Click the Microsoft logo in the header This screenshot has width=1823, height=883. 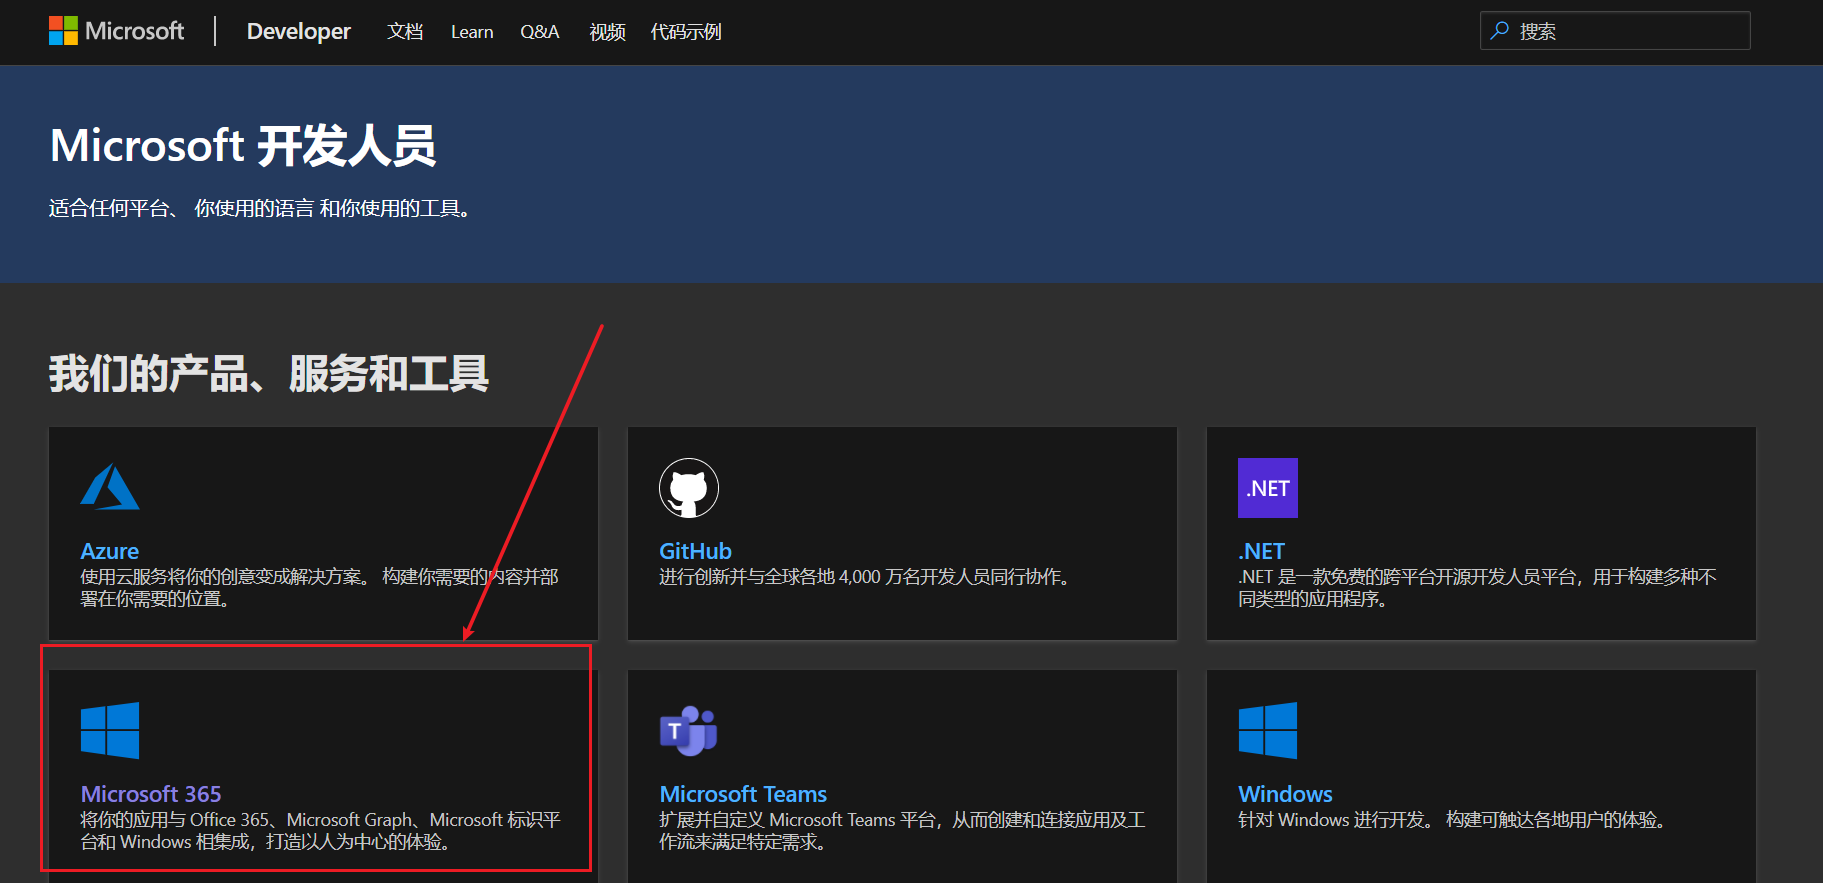click(116, 31)
